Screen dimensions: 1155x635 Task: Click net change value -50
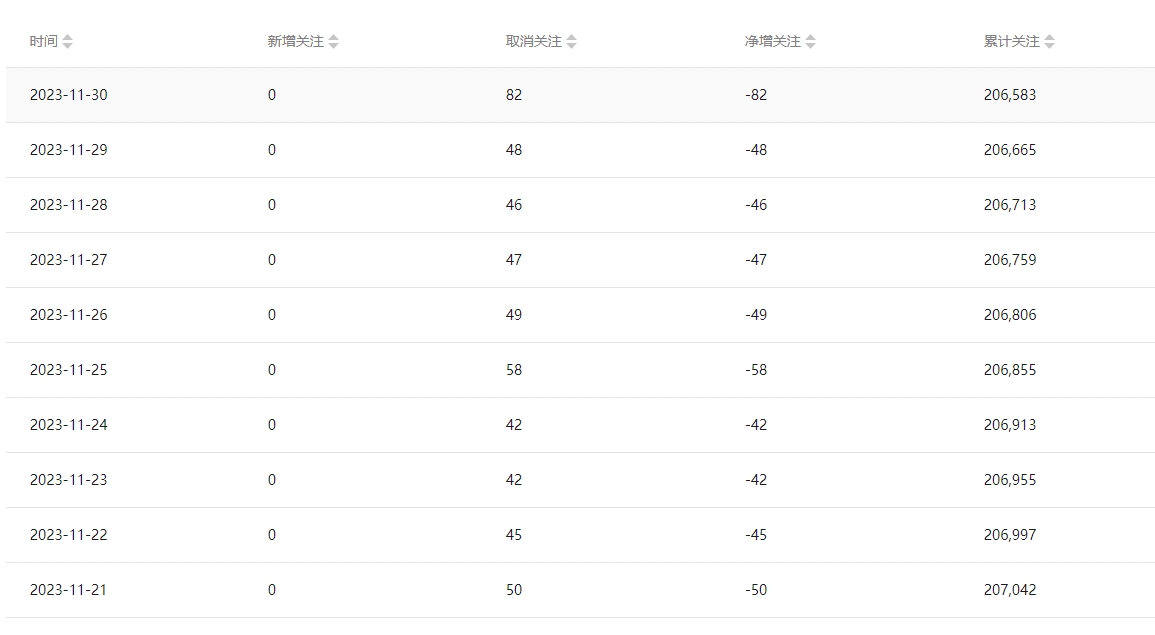coord(756,590)
